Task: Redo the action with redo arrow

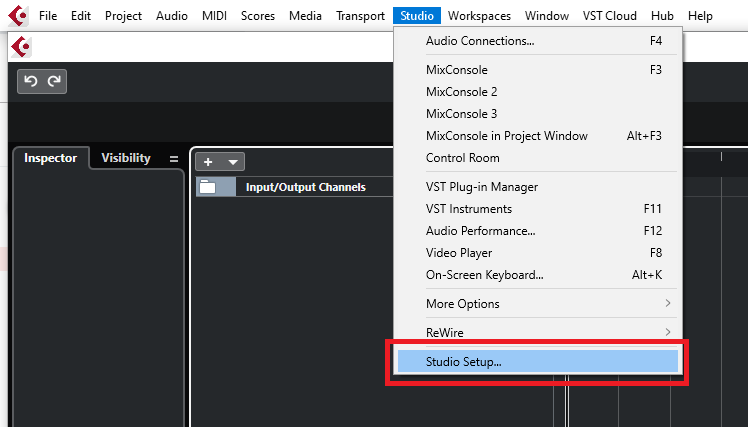Action: [x=54, y=82]
